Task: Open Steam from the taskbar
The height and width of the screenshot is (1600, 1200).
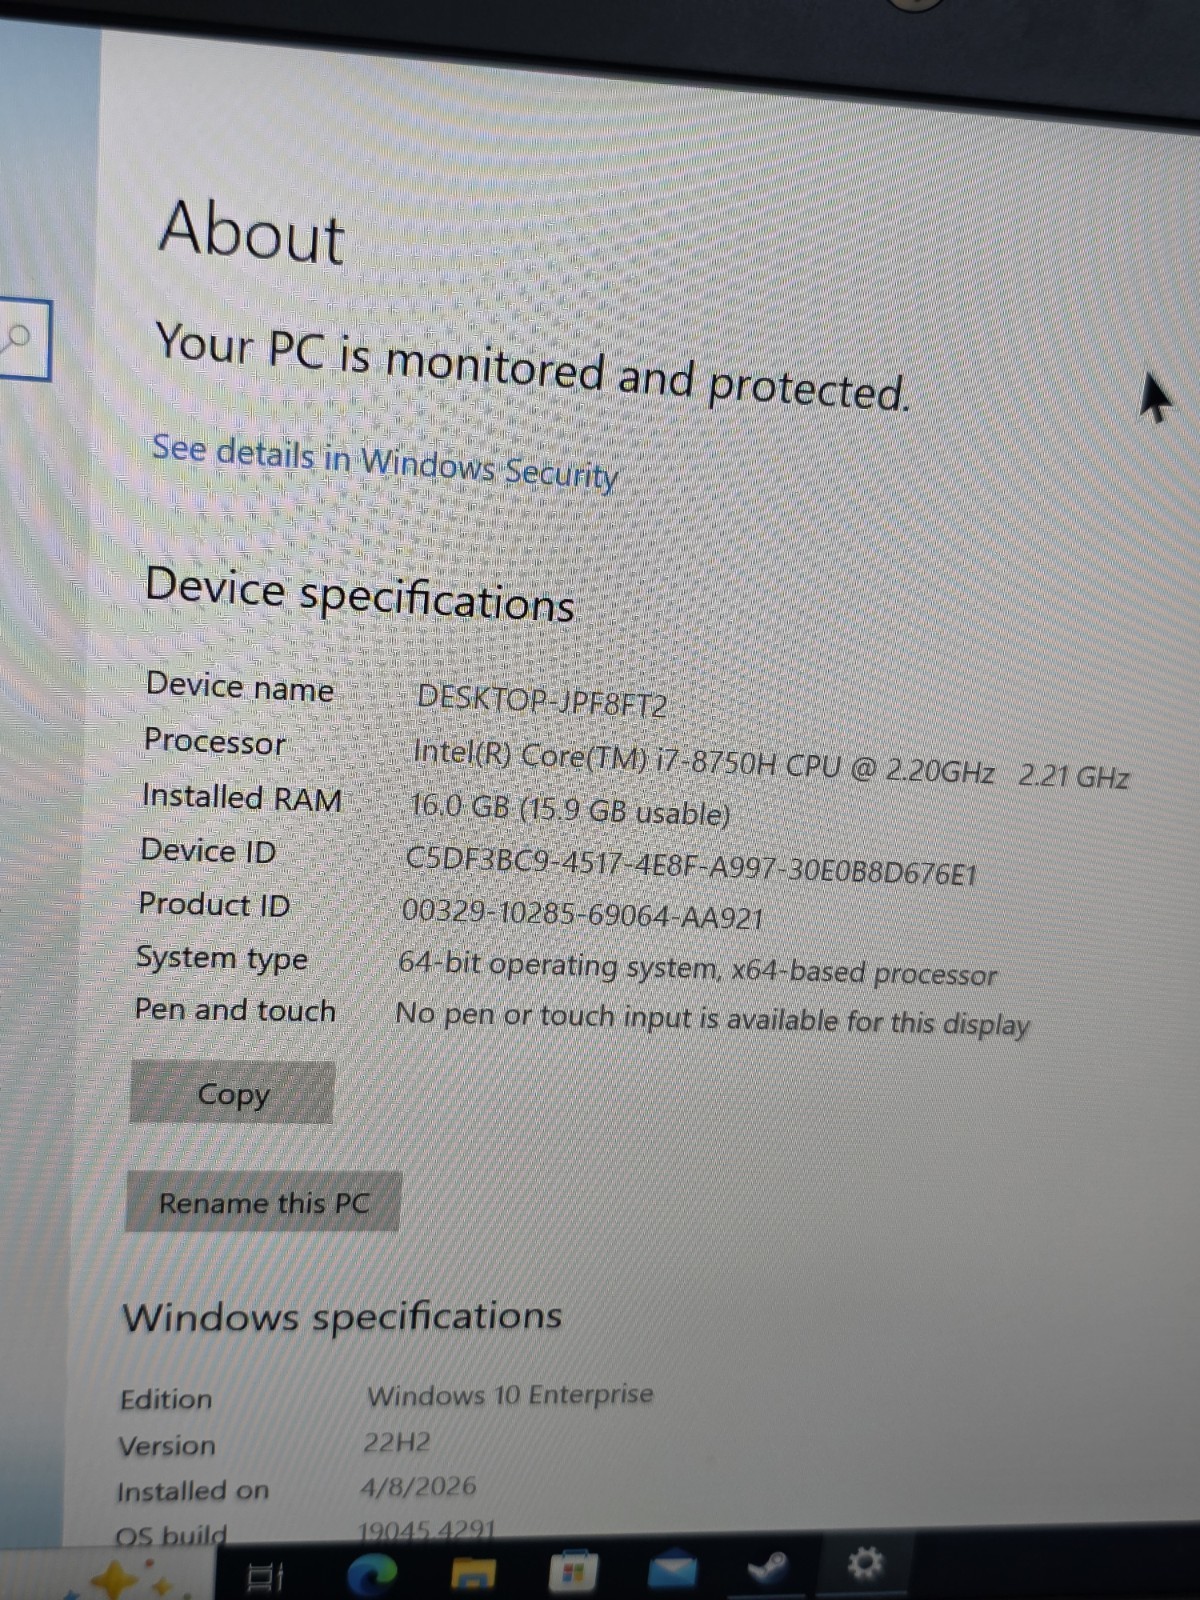Action: click(767, 1566)
